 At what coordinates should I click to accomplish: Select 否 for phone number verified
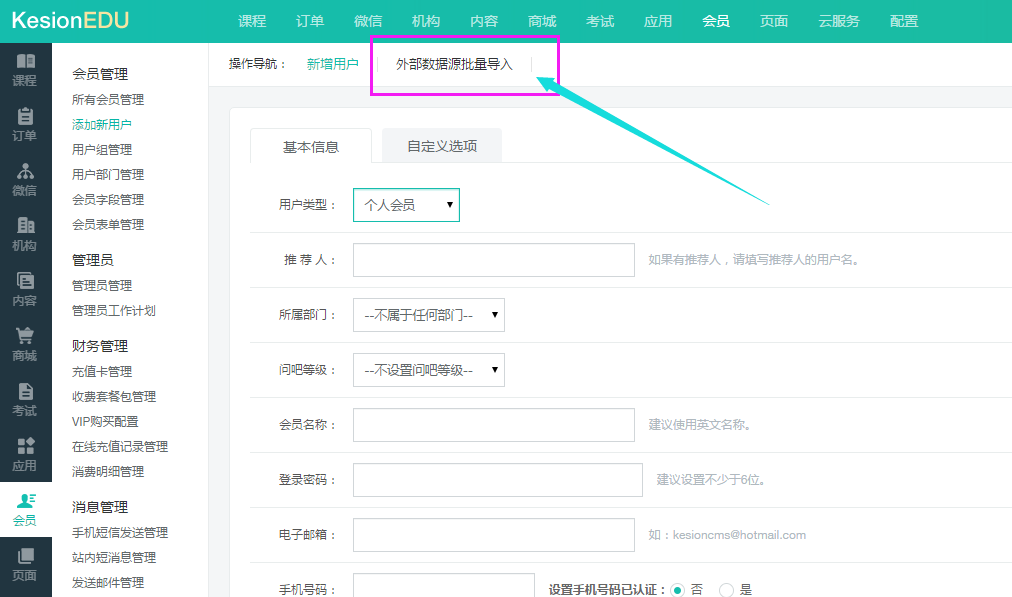pos(678,590)
